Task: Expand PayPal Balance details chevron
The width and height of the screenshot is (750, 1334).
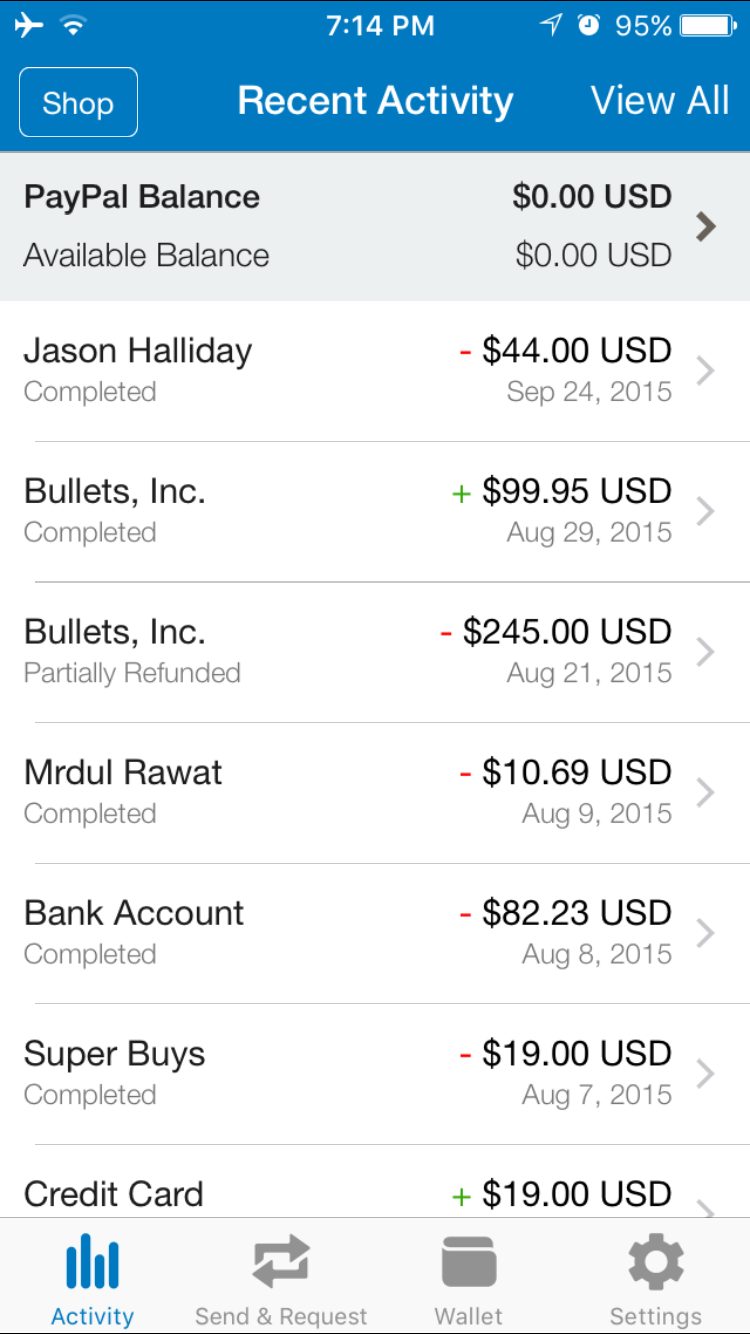Action: (x=706, y=227)
